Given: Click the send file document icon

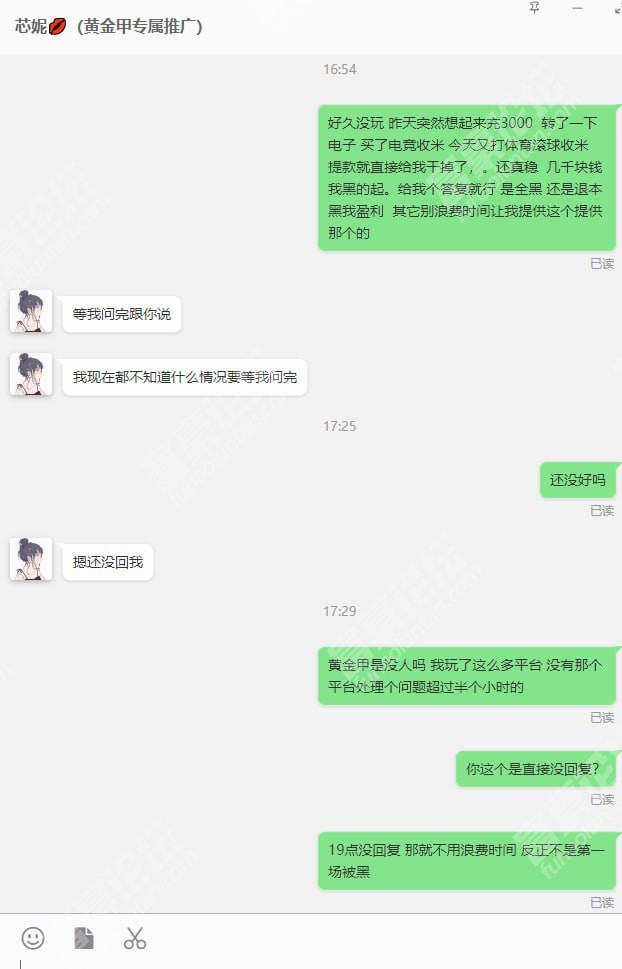Looking at the screenshot, I should 83,938.
